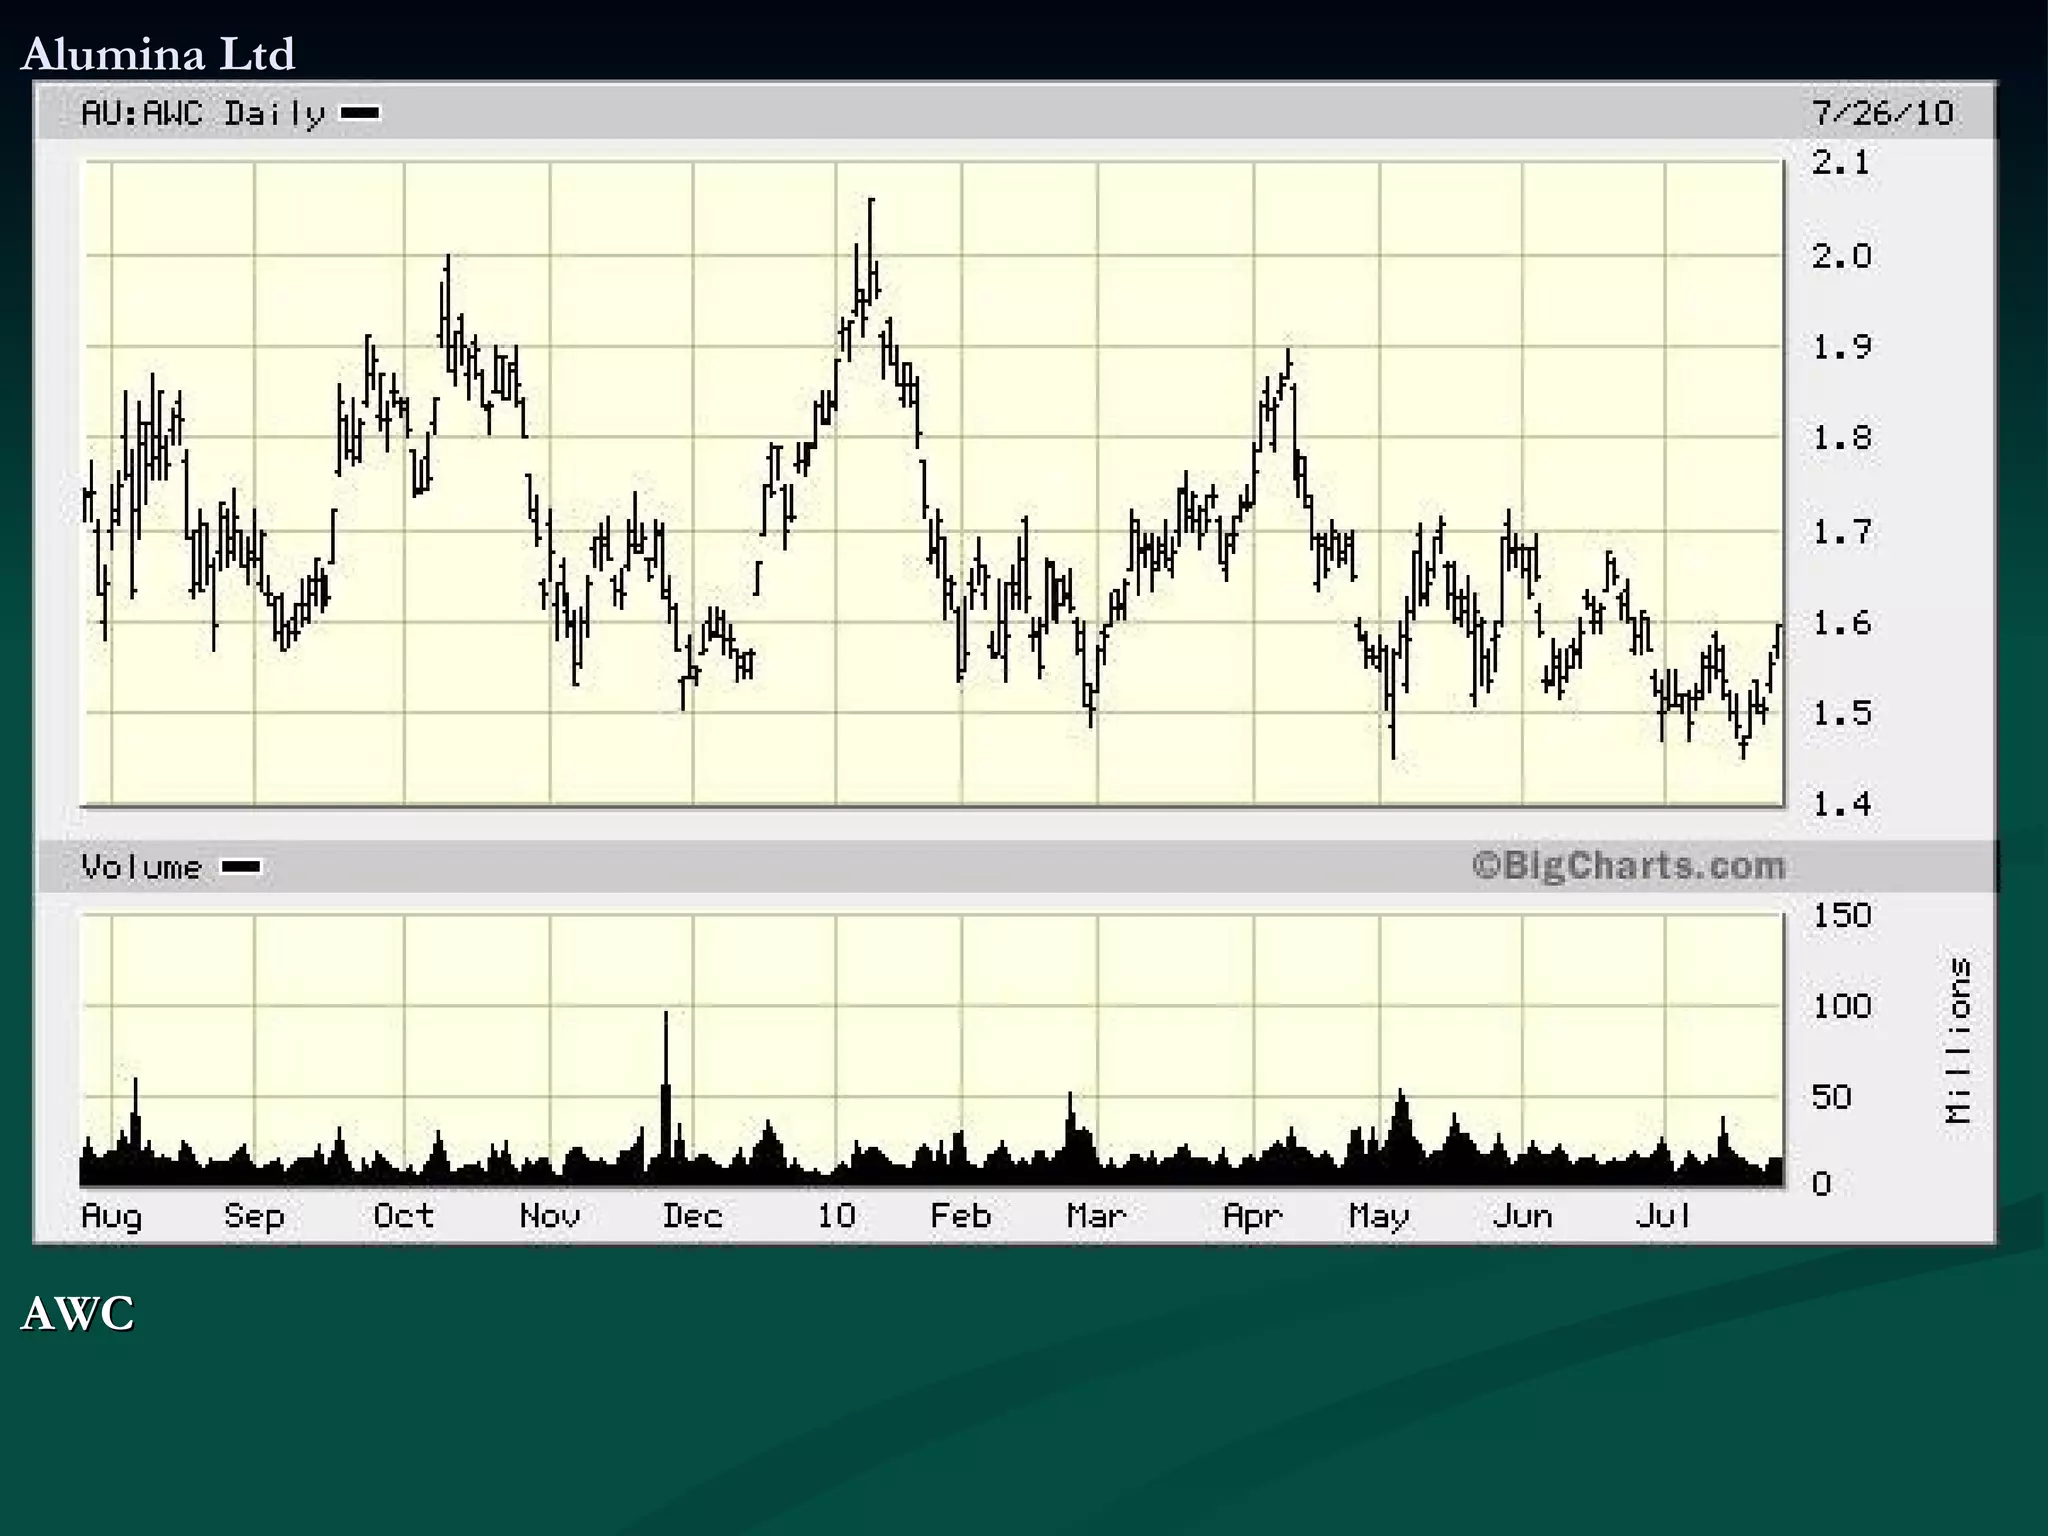
Task: Click the black legend marker beside Volume
Action: (241, 867)
